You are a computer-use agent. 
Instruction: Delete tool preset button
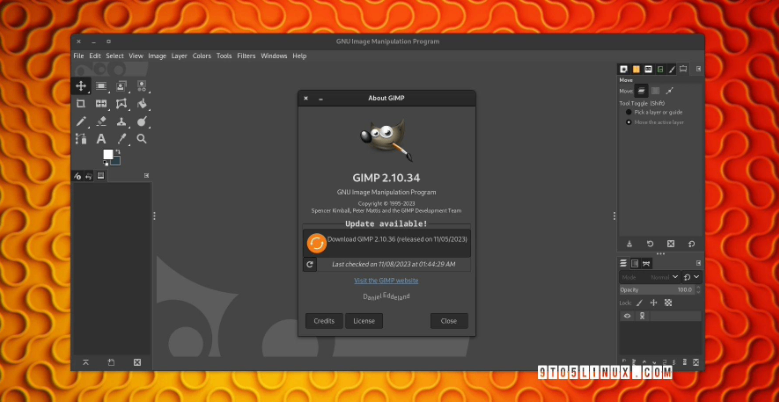tap(671, 243)
